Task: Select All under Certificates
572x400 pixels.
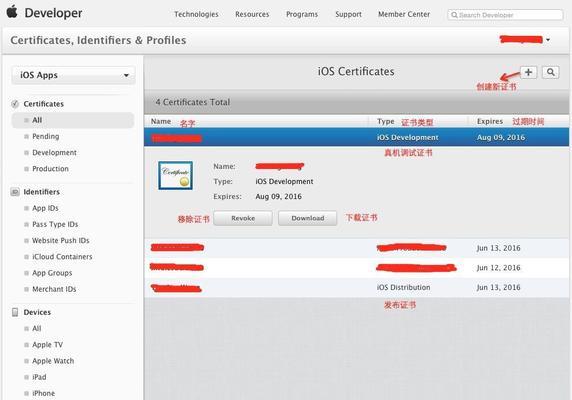Action: [73, 120]
